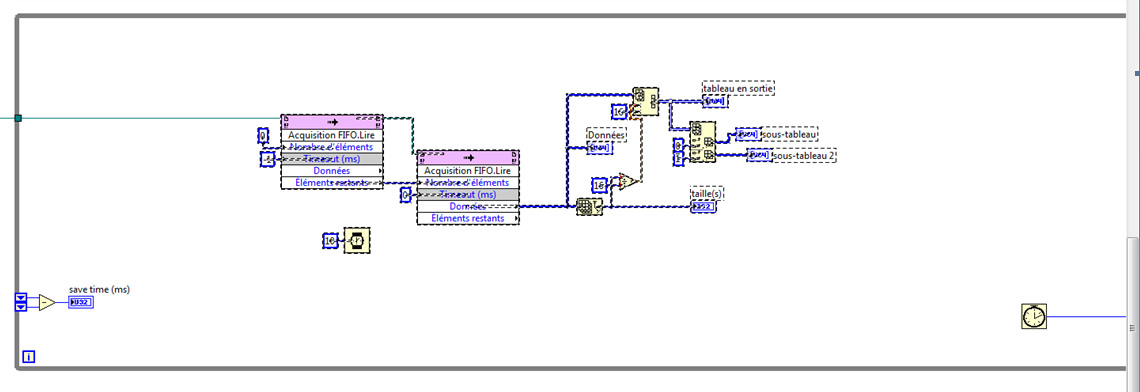This screenshot has height=392, width=1140.
Task: Click the loop iteration terminal i
Action: (29, 356)
